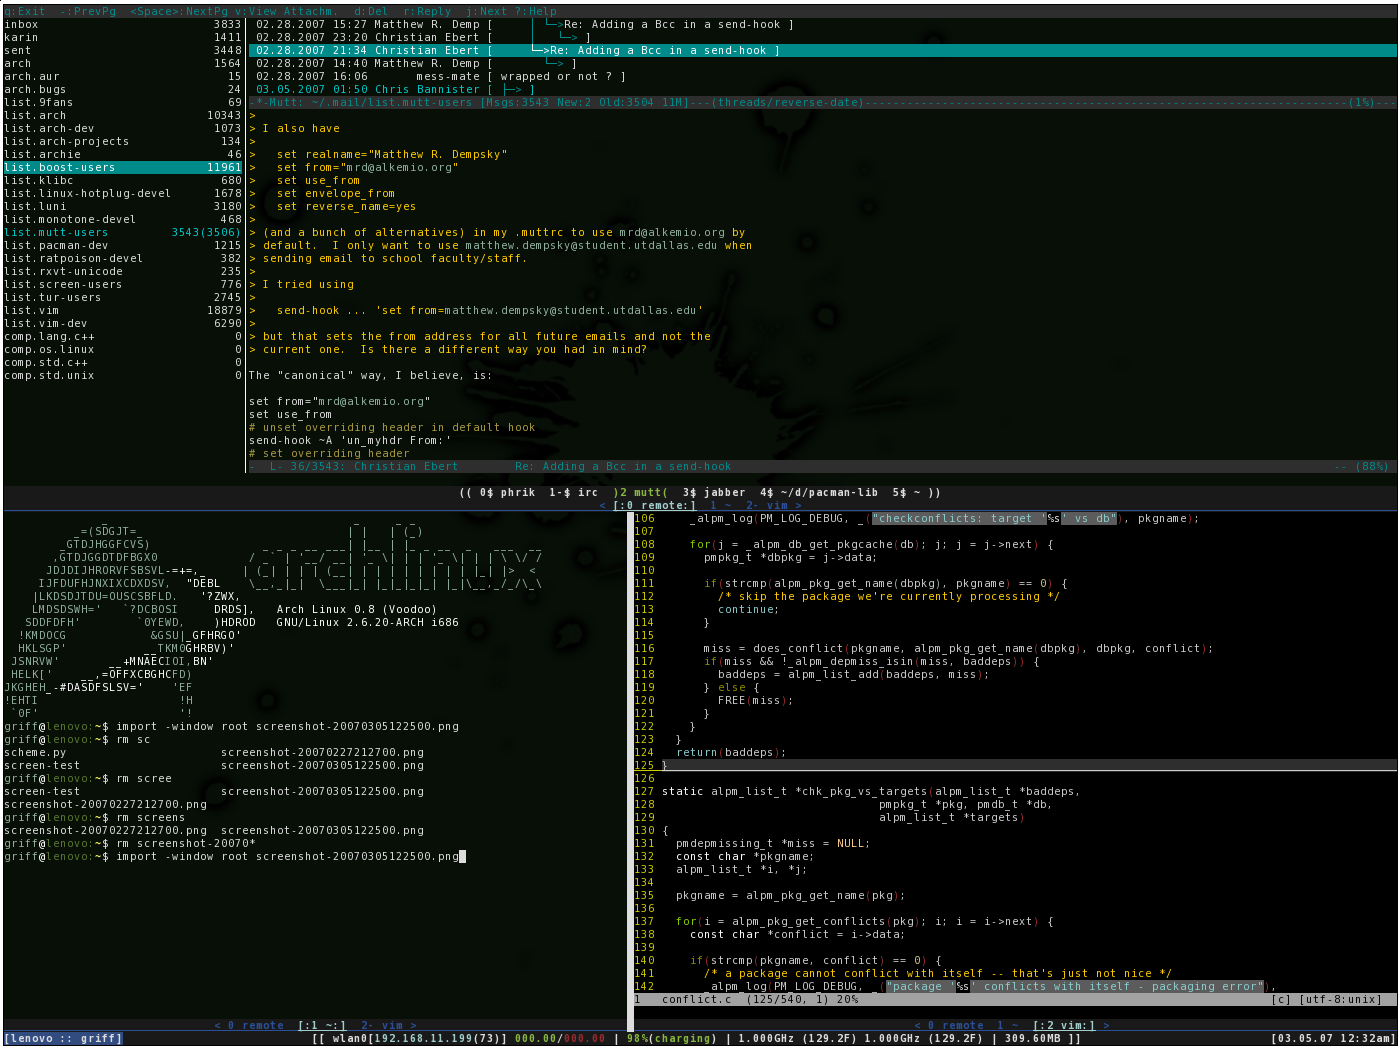This screenshot has height=1050, width=1400.
Task: Open the sent mailbox
Action: click(123, 50)
